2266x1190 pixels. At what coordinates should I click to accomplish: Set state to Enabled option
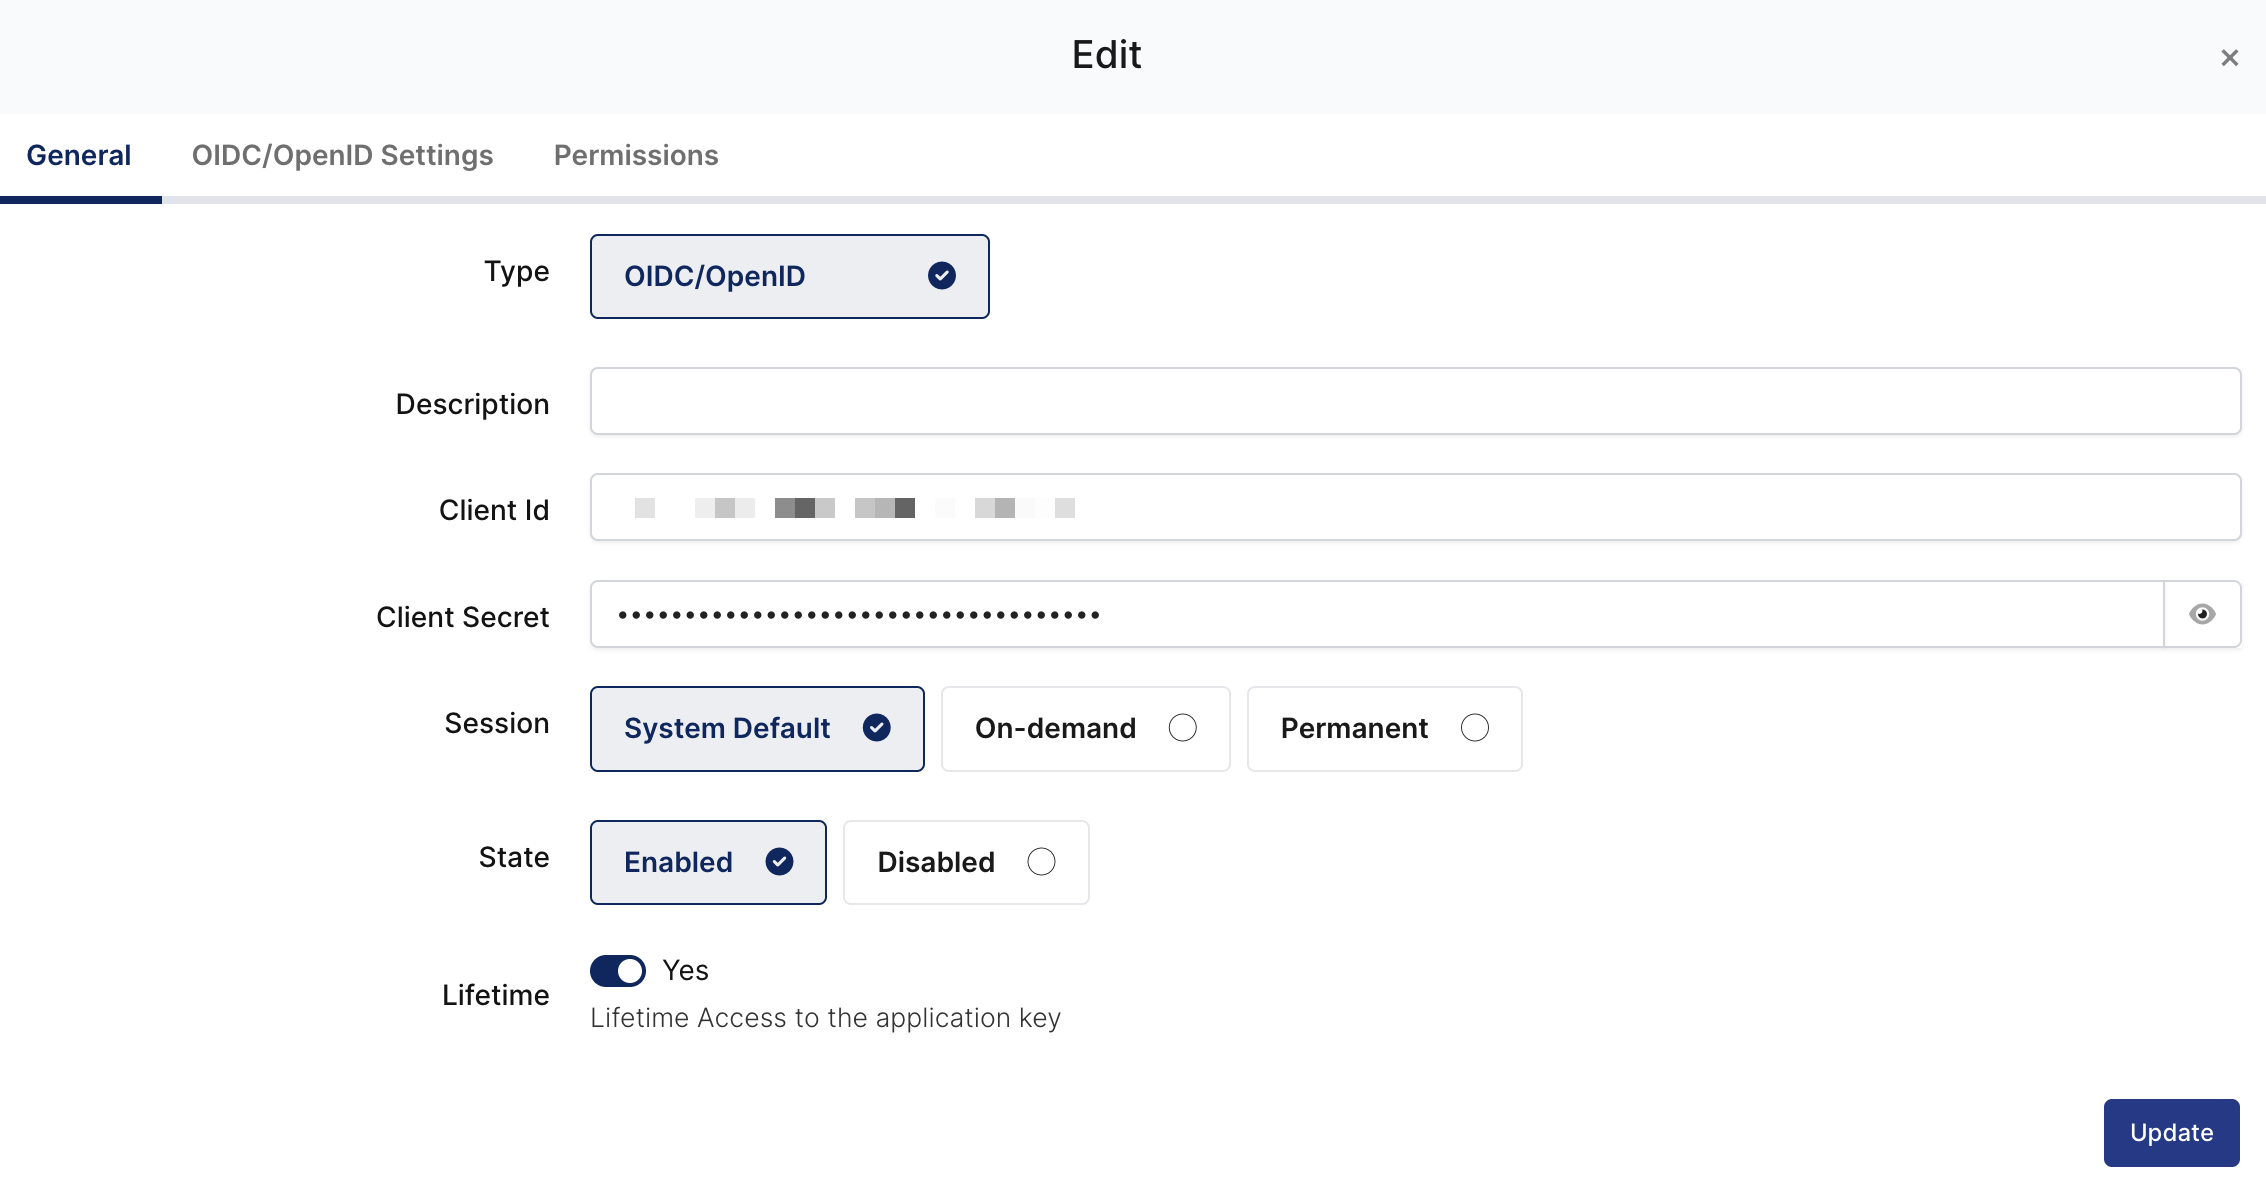click(678, 863)
